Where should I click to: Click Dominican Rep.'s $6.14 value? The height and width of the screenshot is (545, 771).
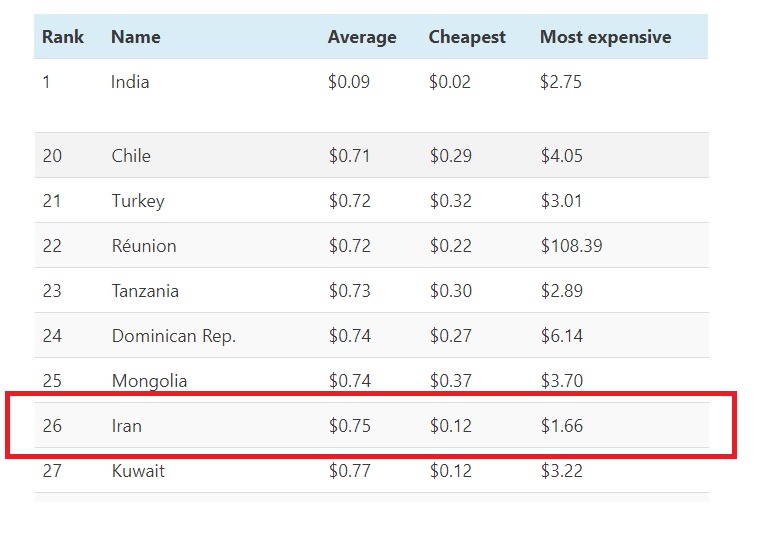coord(561,336)
